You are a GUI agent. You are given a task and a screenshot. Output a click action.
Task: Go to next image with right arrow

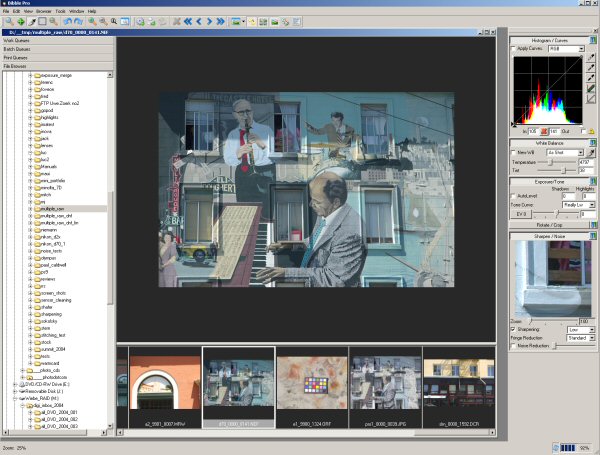209,22
